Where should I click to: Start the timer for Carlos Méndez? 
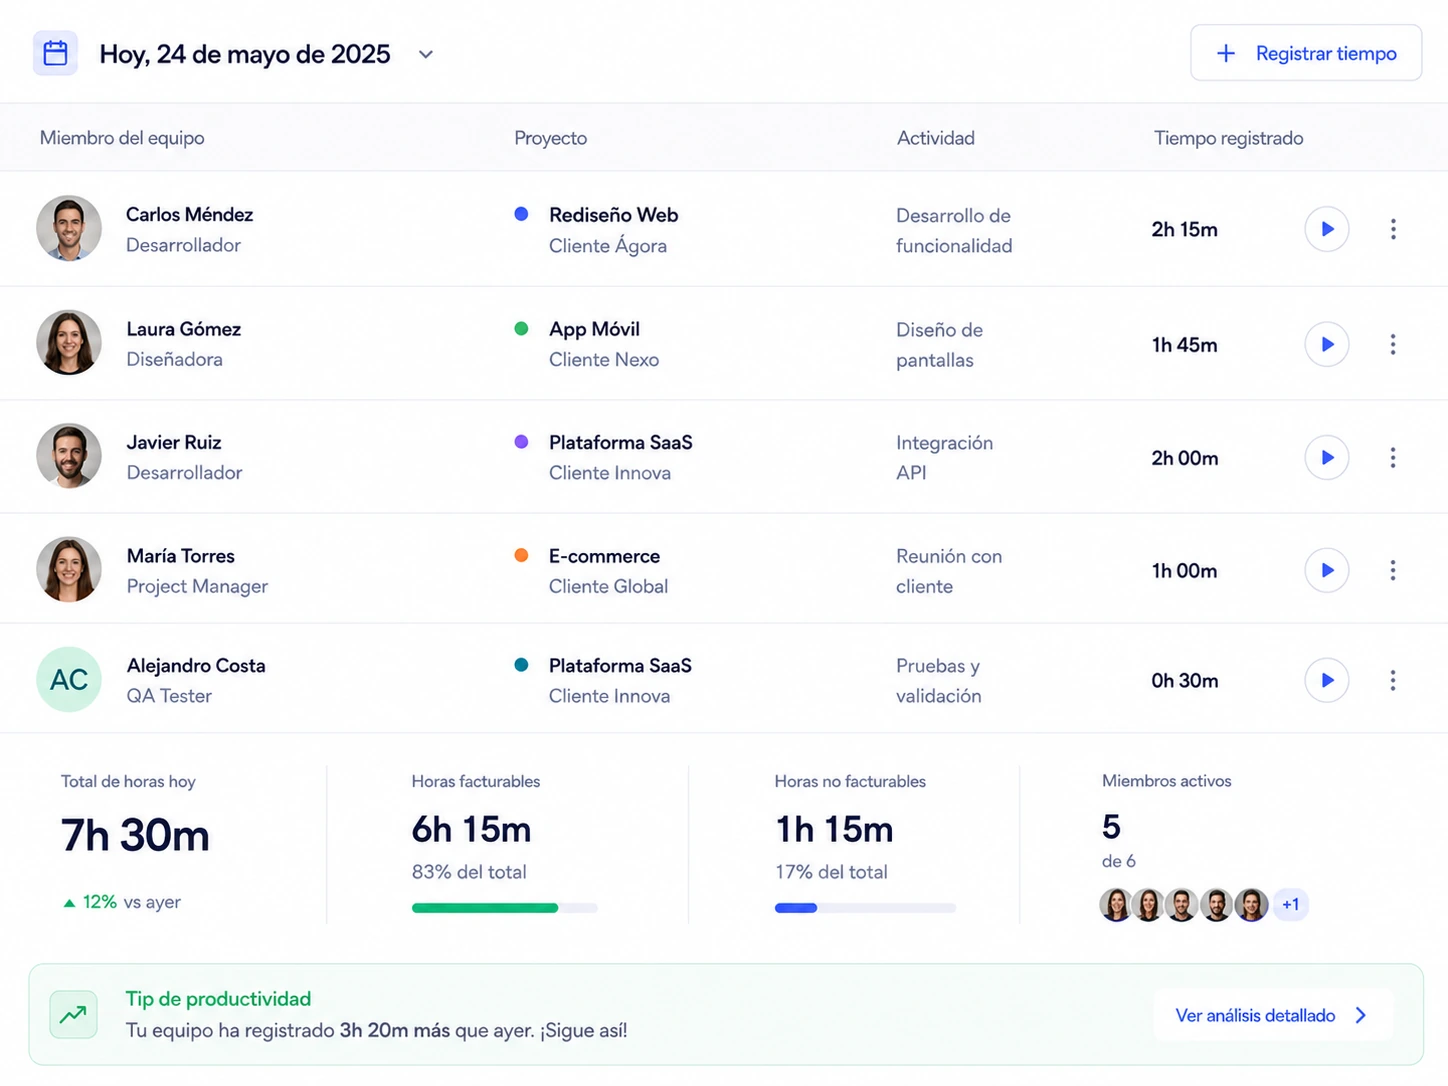(x=1327, y=229)
